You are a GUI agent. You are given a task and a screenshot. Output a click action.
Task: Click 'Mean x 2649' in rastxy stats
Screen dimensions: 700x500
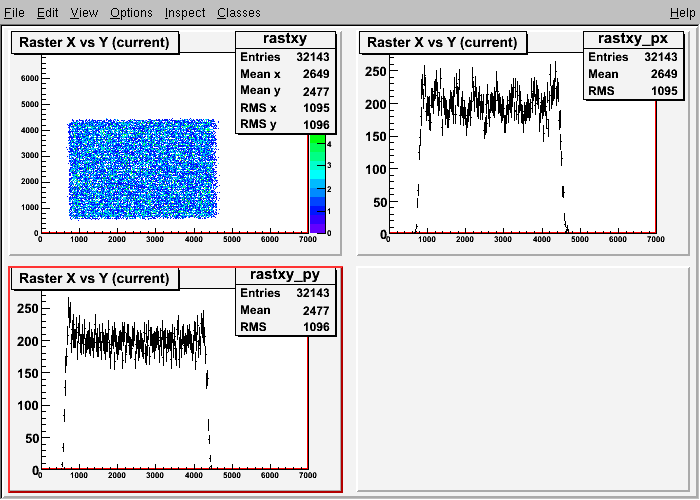tap(285, 74)
